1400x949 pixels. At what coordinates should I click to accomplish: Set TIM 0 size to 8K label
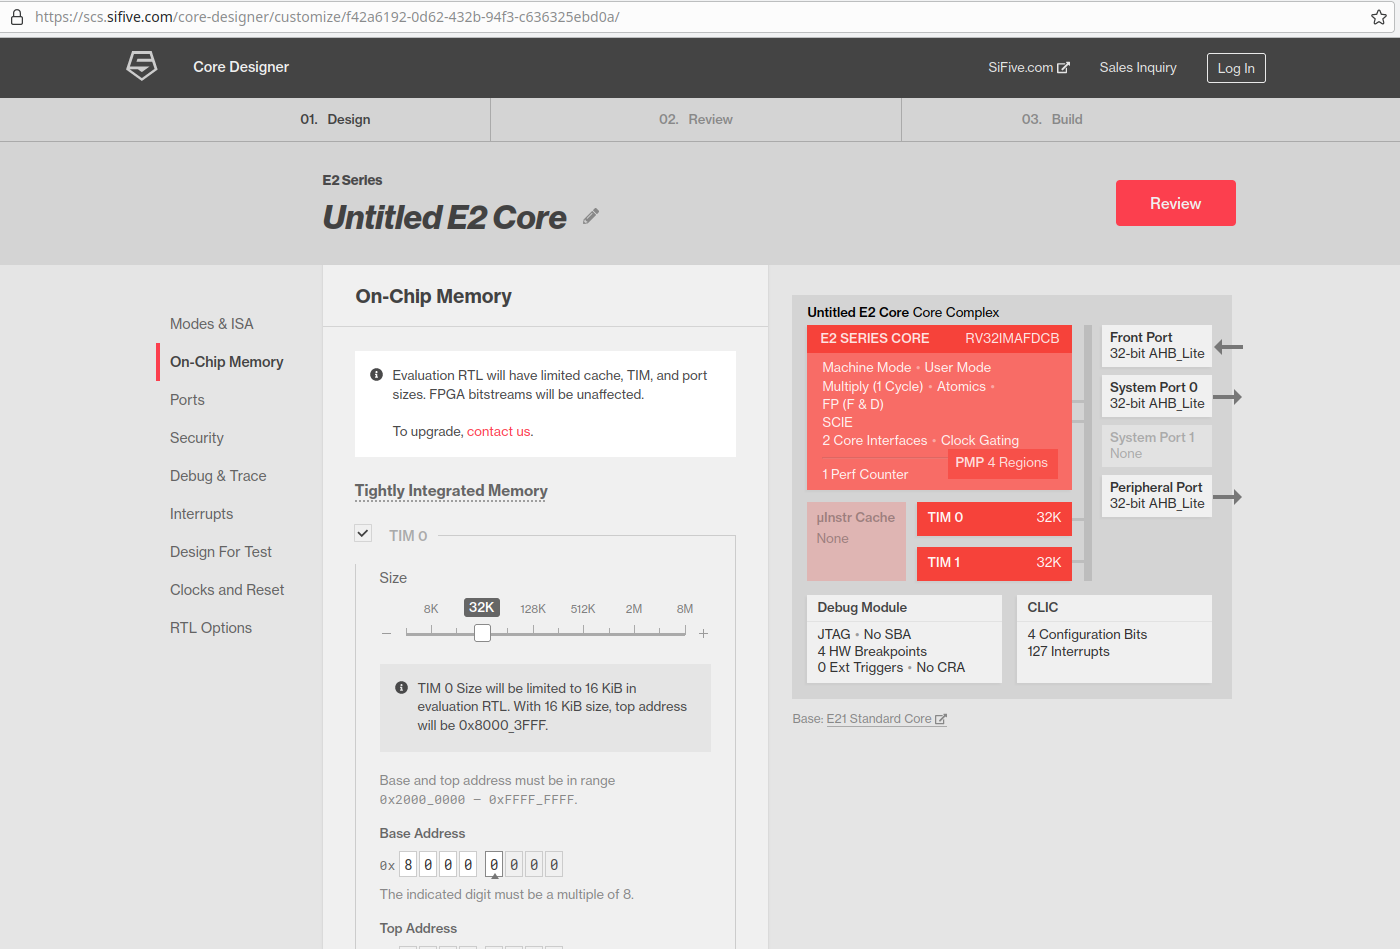(431, 608)
